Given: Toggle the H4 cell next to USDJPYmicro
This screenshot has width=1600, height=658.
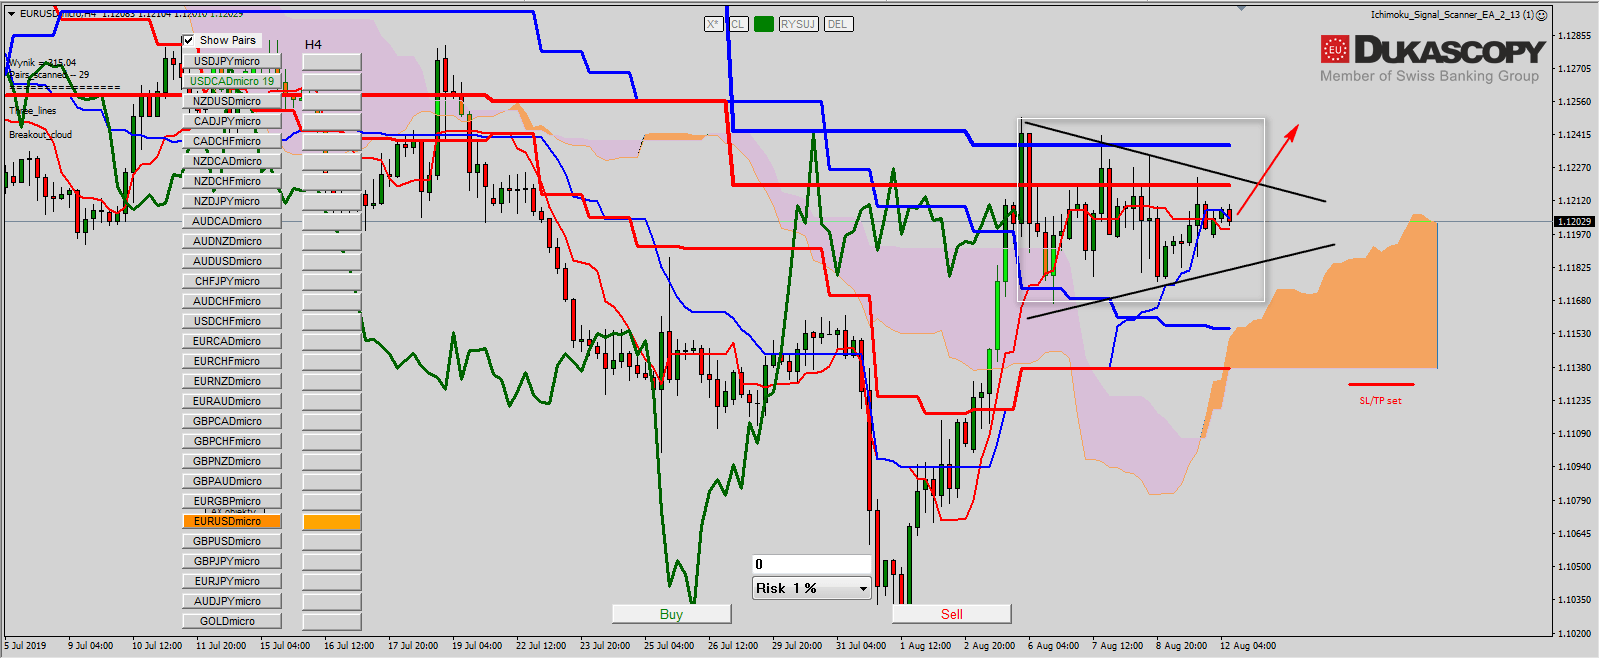Looking at the screenshot, I should pyautogui.click(x=331, y=62).
